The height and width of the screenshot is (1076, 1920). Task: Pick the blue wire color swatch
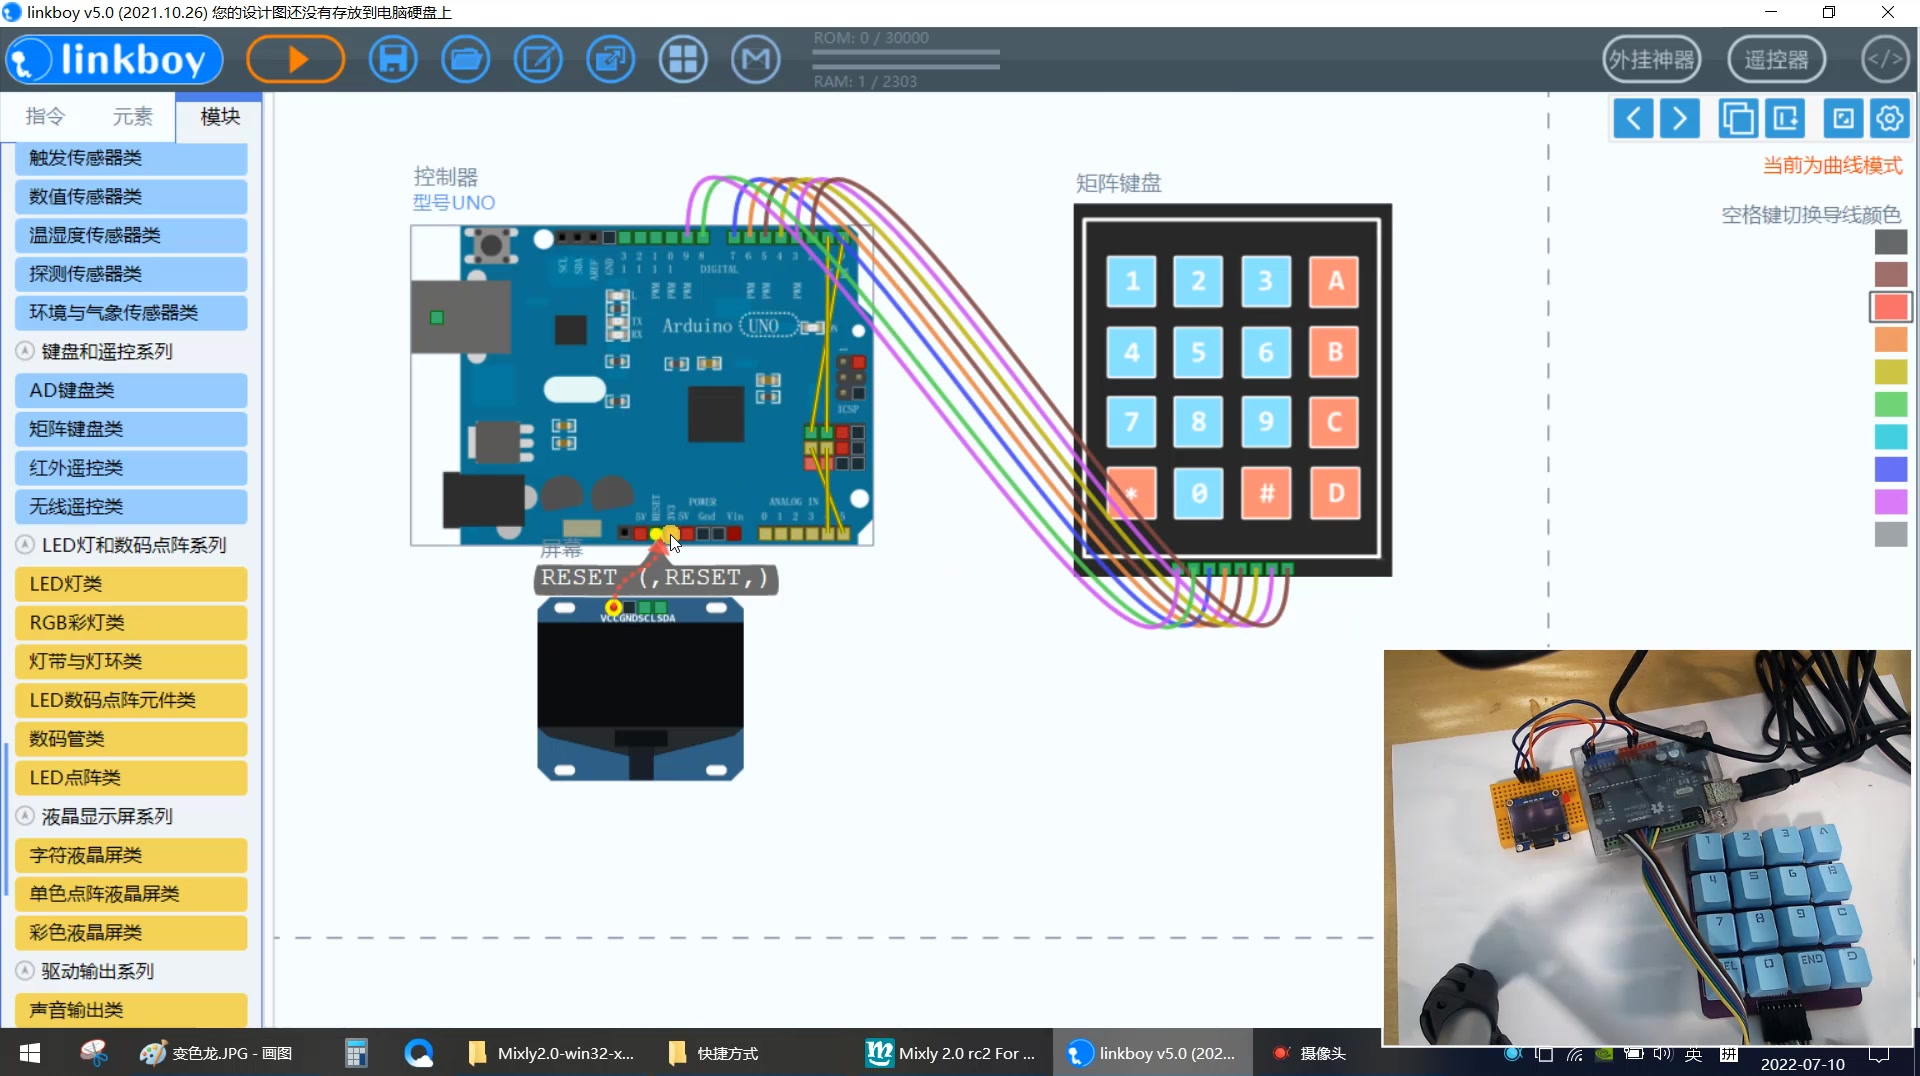point(1891,469)
